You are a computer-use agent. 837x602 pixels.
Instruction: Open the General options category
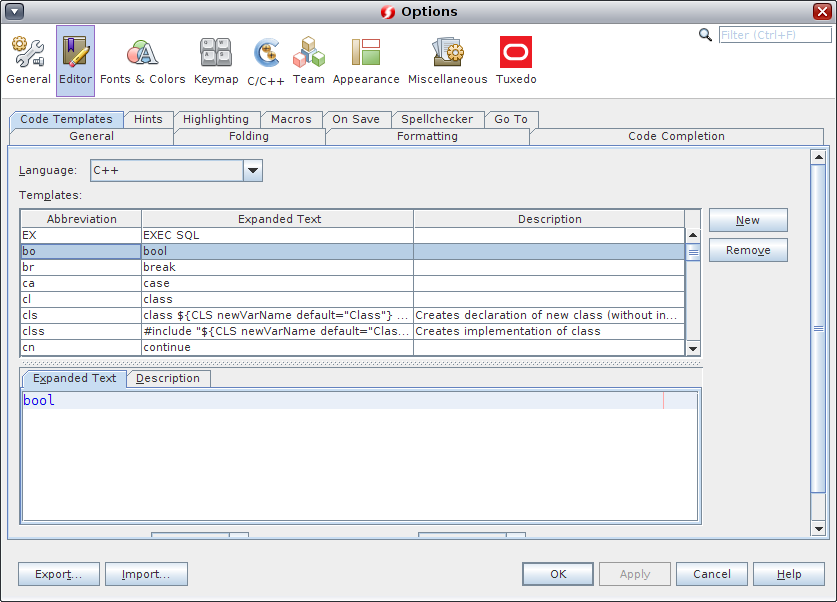click(28, 61)
